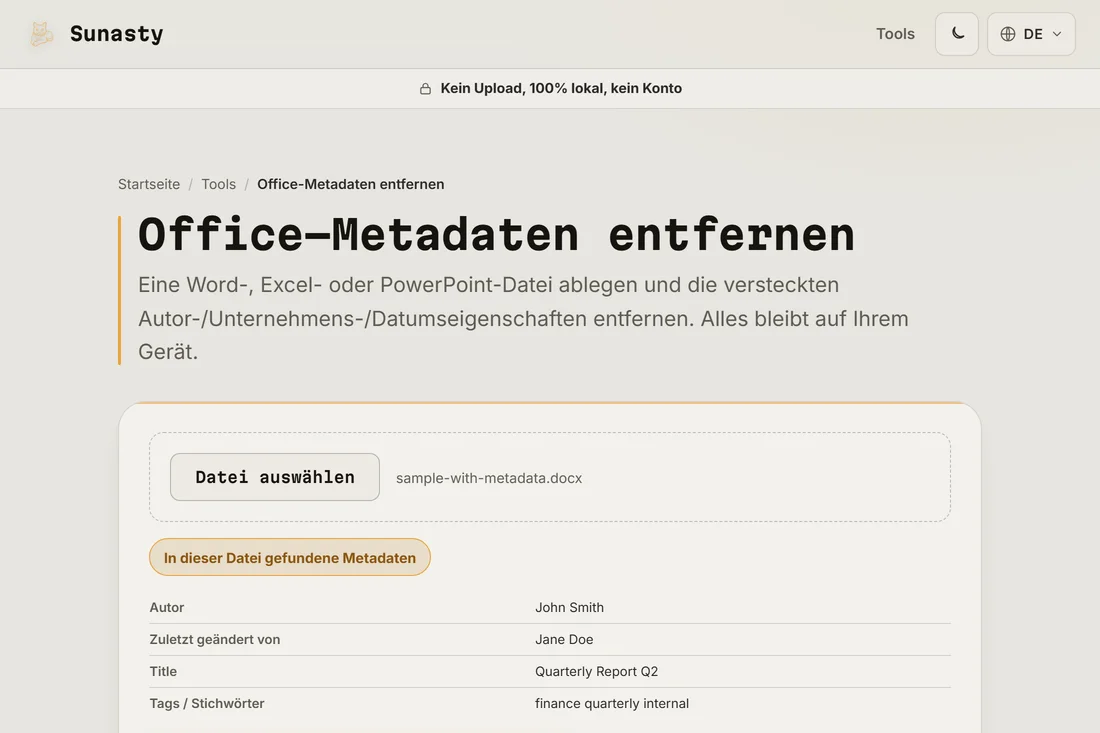
Task: Select the banner text "Kein Upload, 100% lokal, kein Konto"
Action: click(561, 88)
